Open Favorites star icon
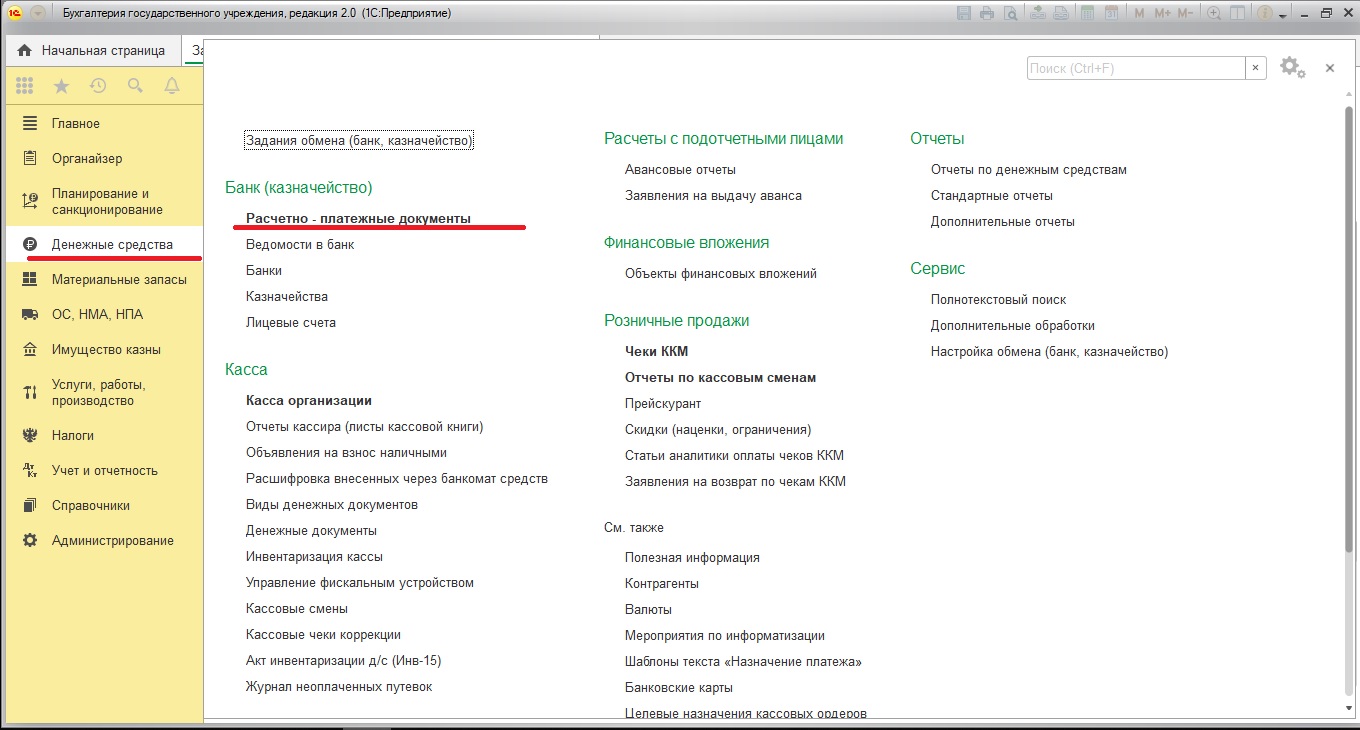The image size is (1360, 730). click(61, 86)
